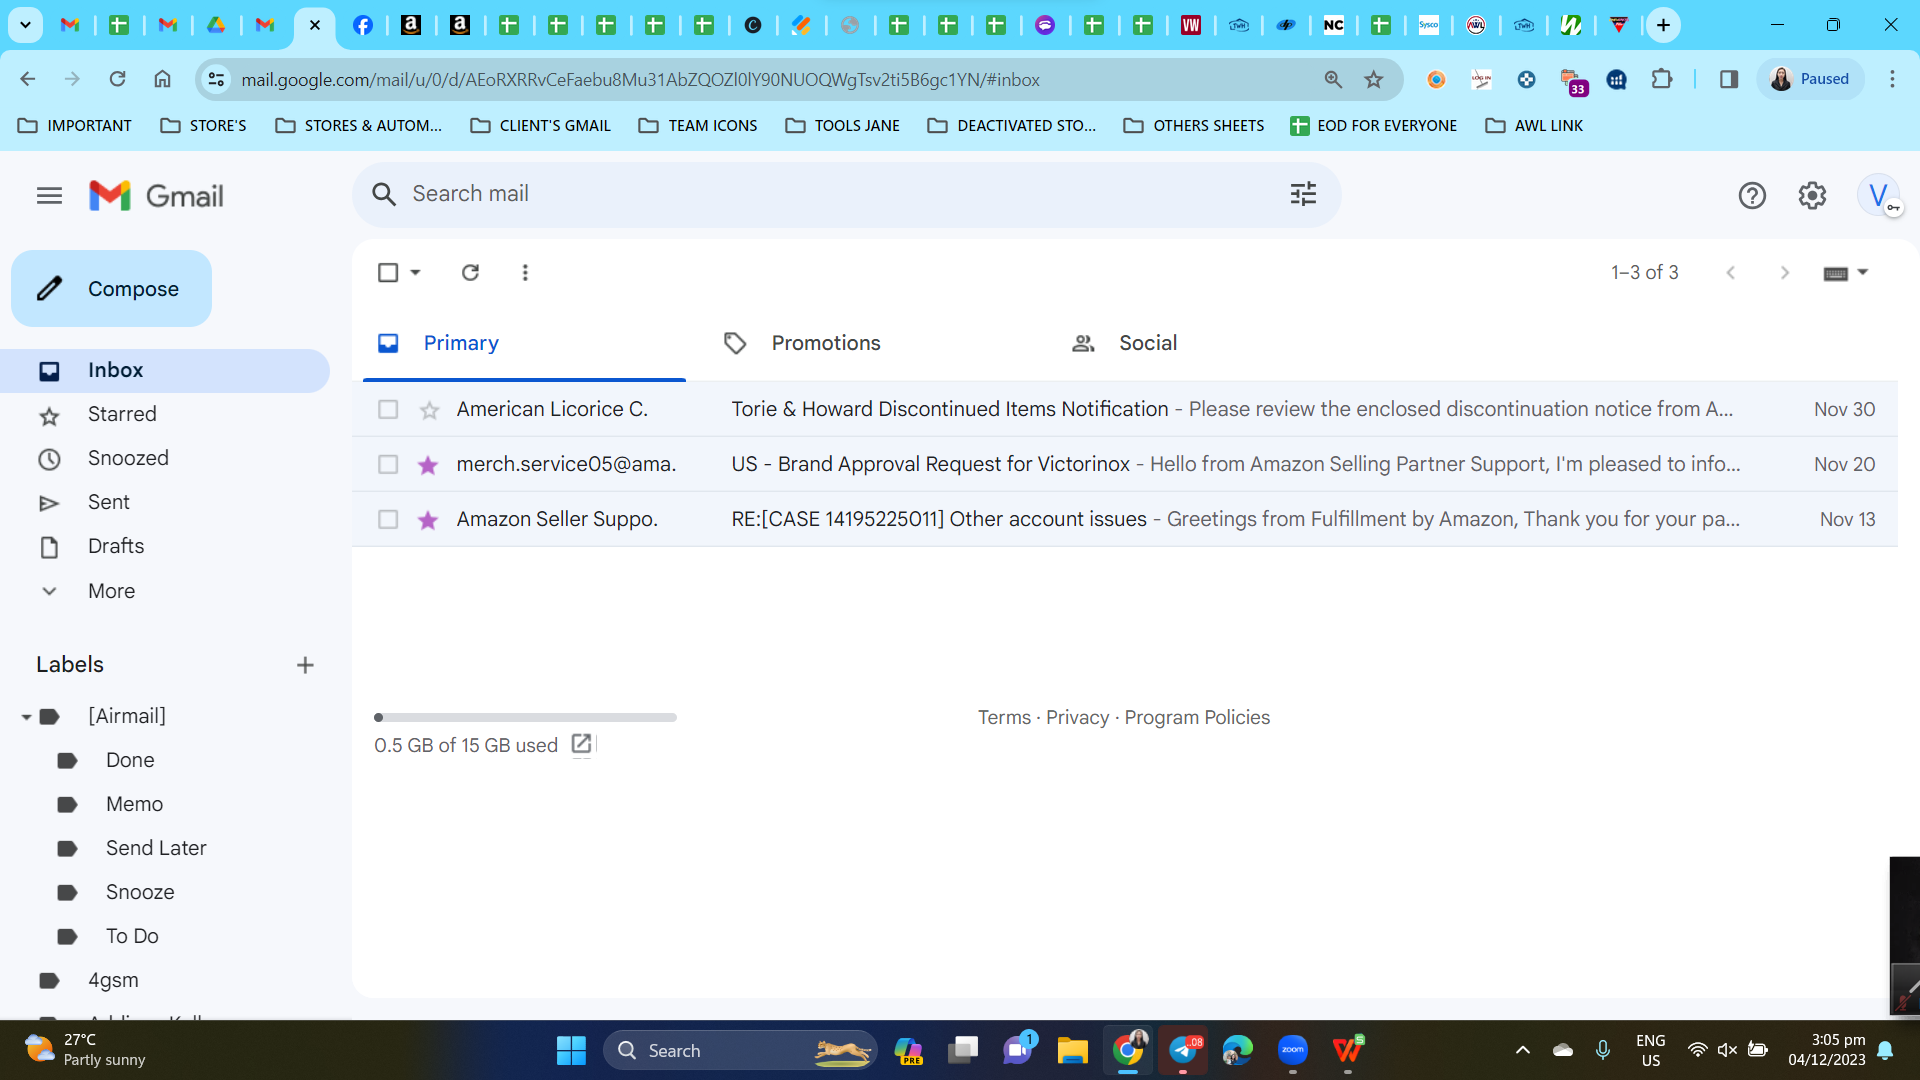Go to browser home page

point(162,79)
